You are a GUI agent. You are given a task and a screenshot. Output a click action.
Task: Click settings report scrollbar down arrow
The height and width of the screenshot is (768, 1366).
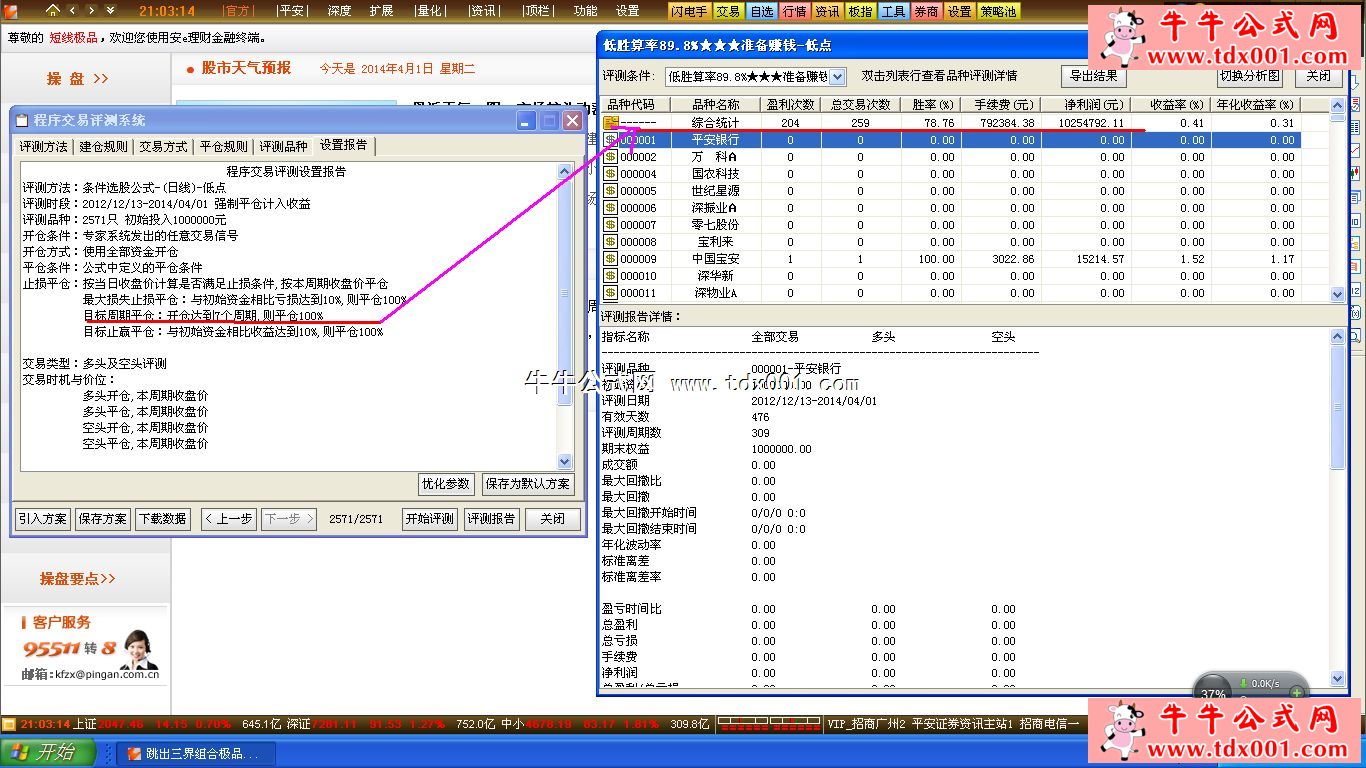[x=564, y=462]
